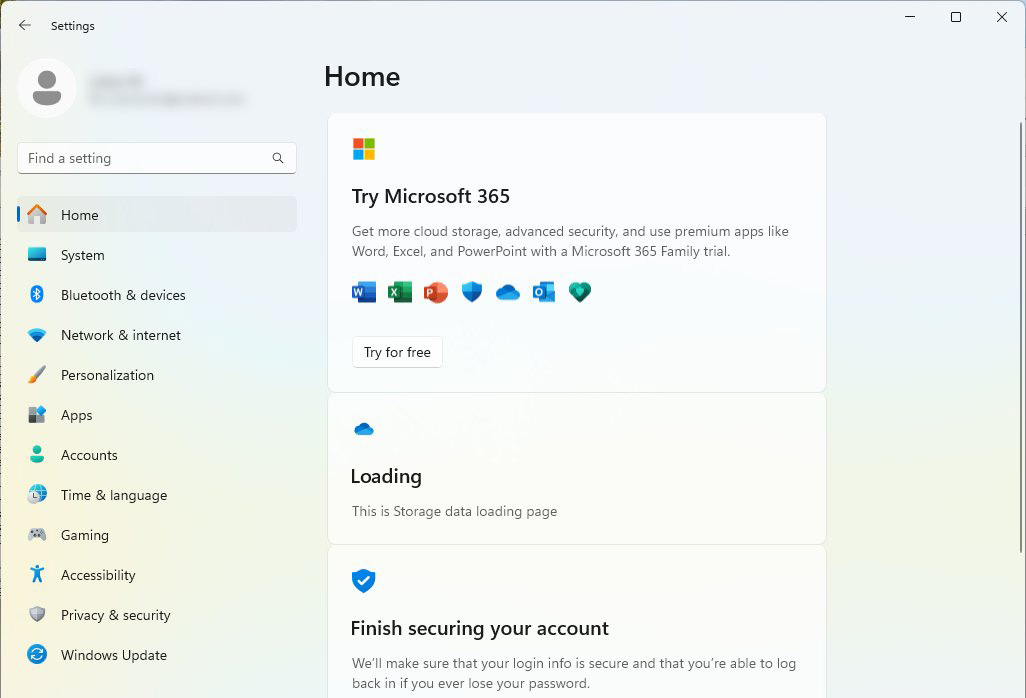Click the Defender shield app icon

(x=472, y=292)
